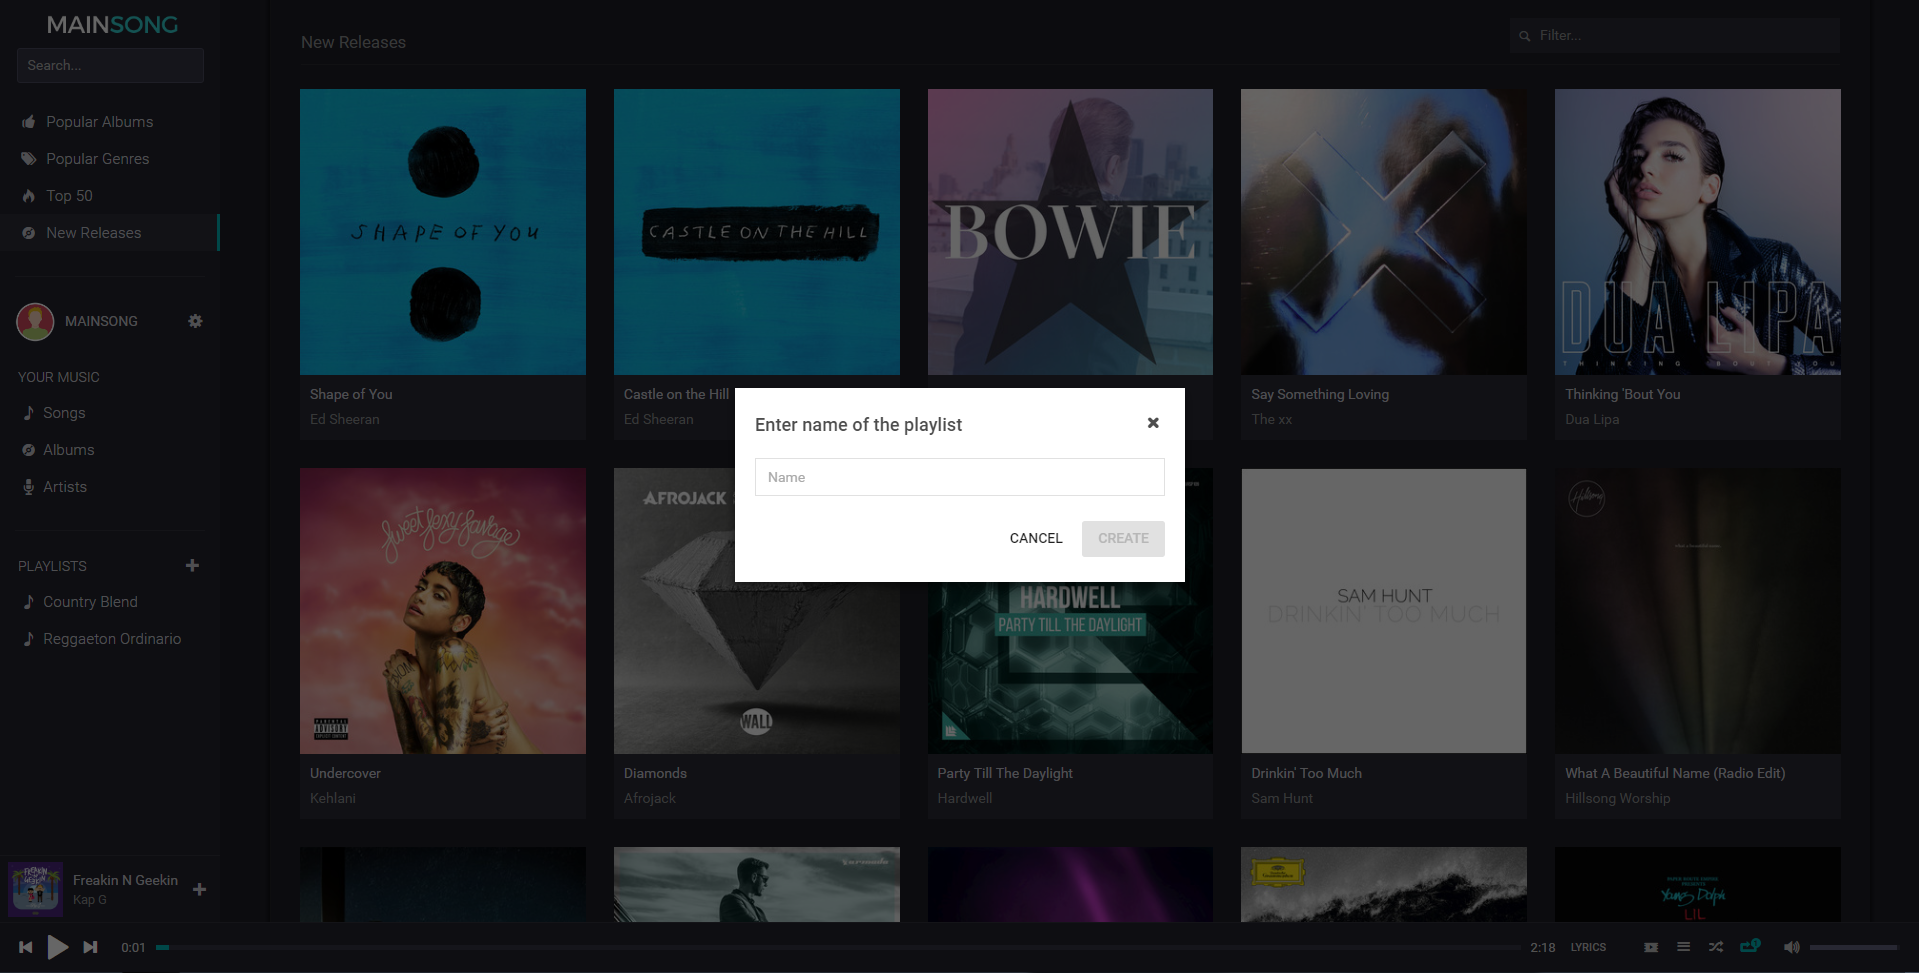Viewport: 1919px width, 973px height.
Task: Click the CREATE playlist button
Action: [x=1123, y=538]
